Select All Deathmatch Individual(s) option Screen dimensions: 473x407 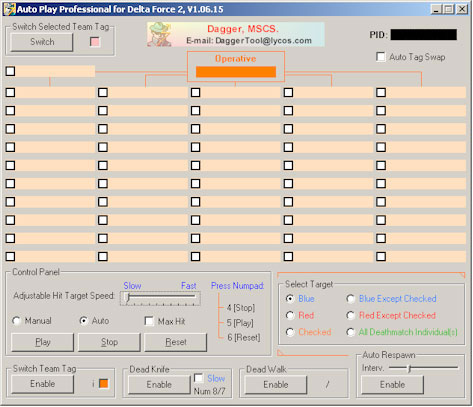point(351,332)
